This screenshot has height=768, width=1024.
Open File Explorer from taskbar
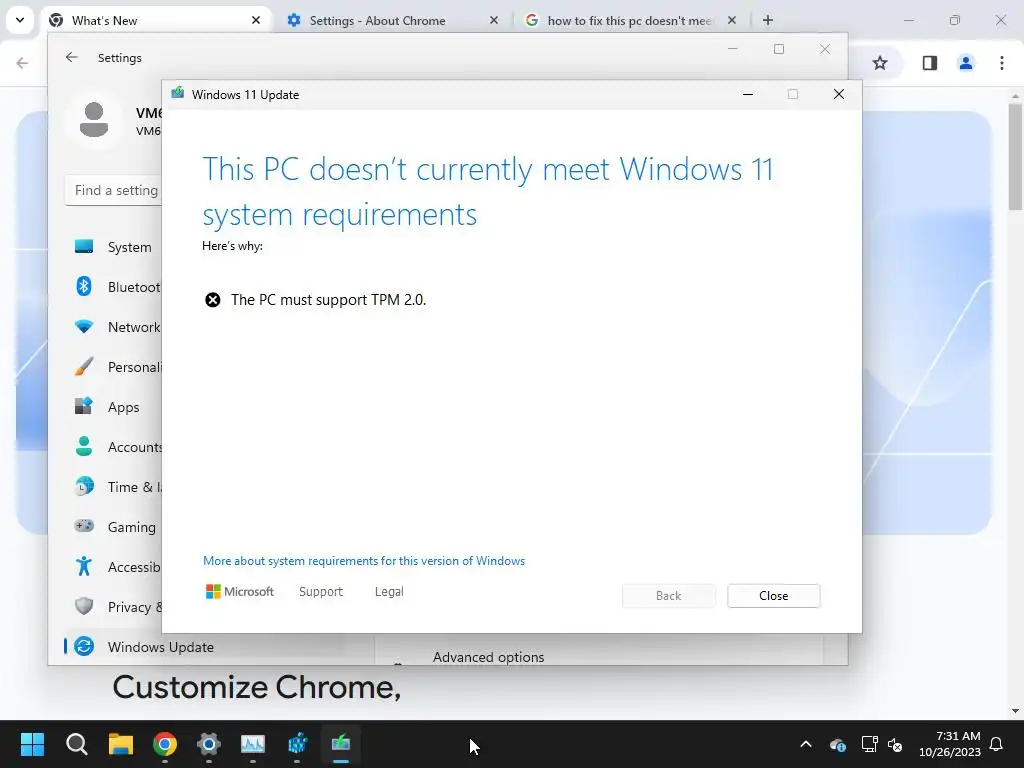point(121,743)
